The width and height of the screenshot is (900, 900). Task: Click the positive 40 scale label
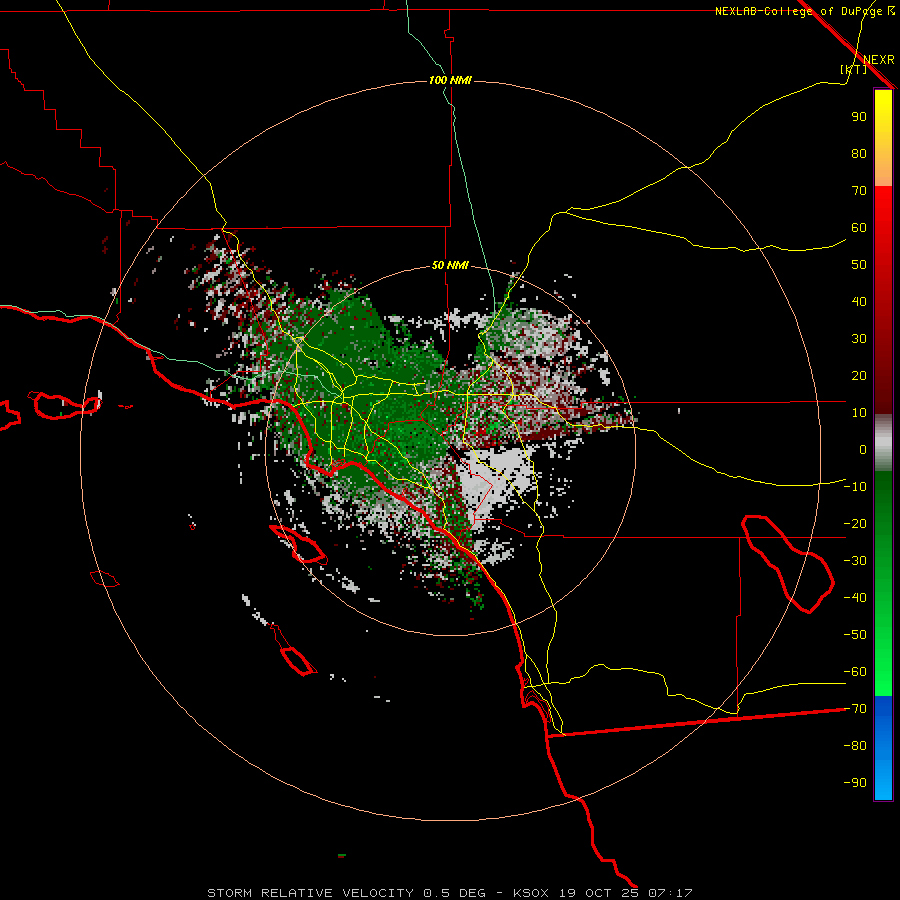point(859,301)
